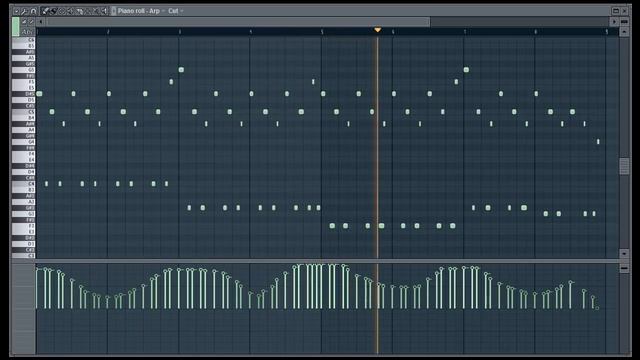Open the piano roll options menu arrow
The image size is (640, 360).
(17, 11)
